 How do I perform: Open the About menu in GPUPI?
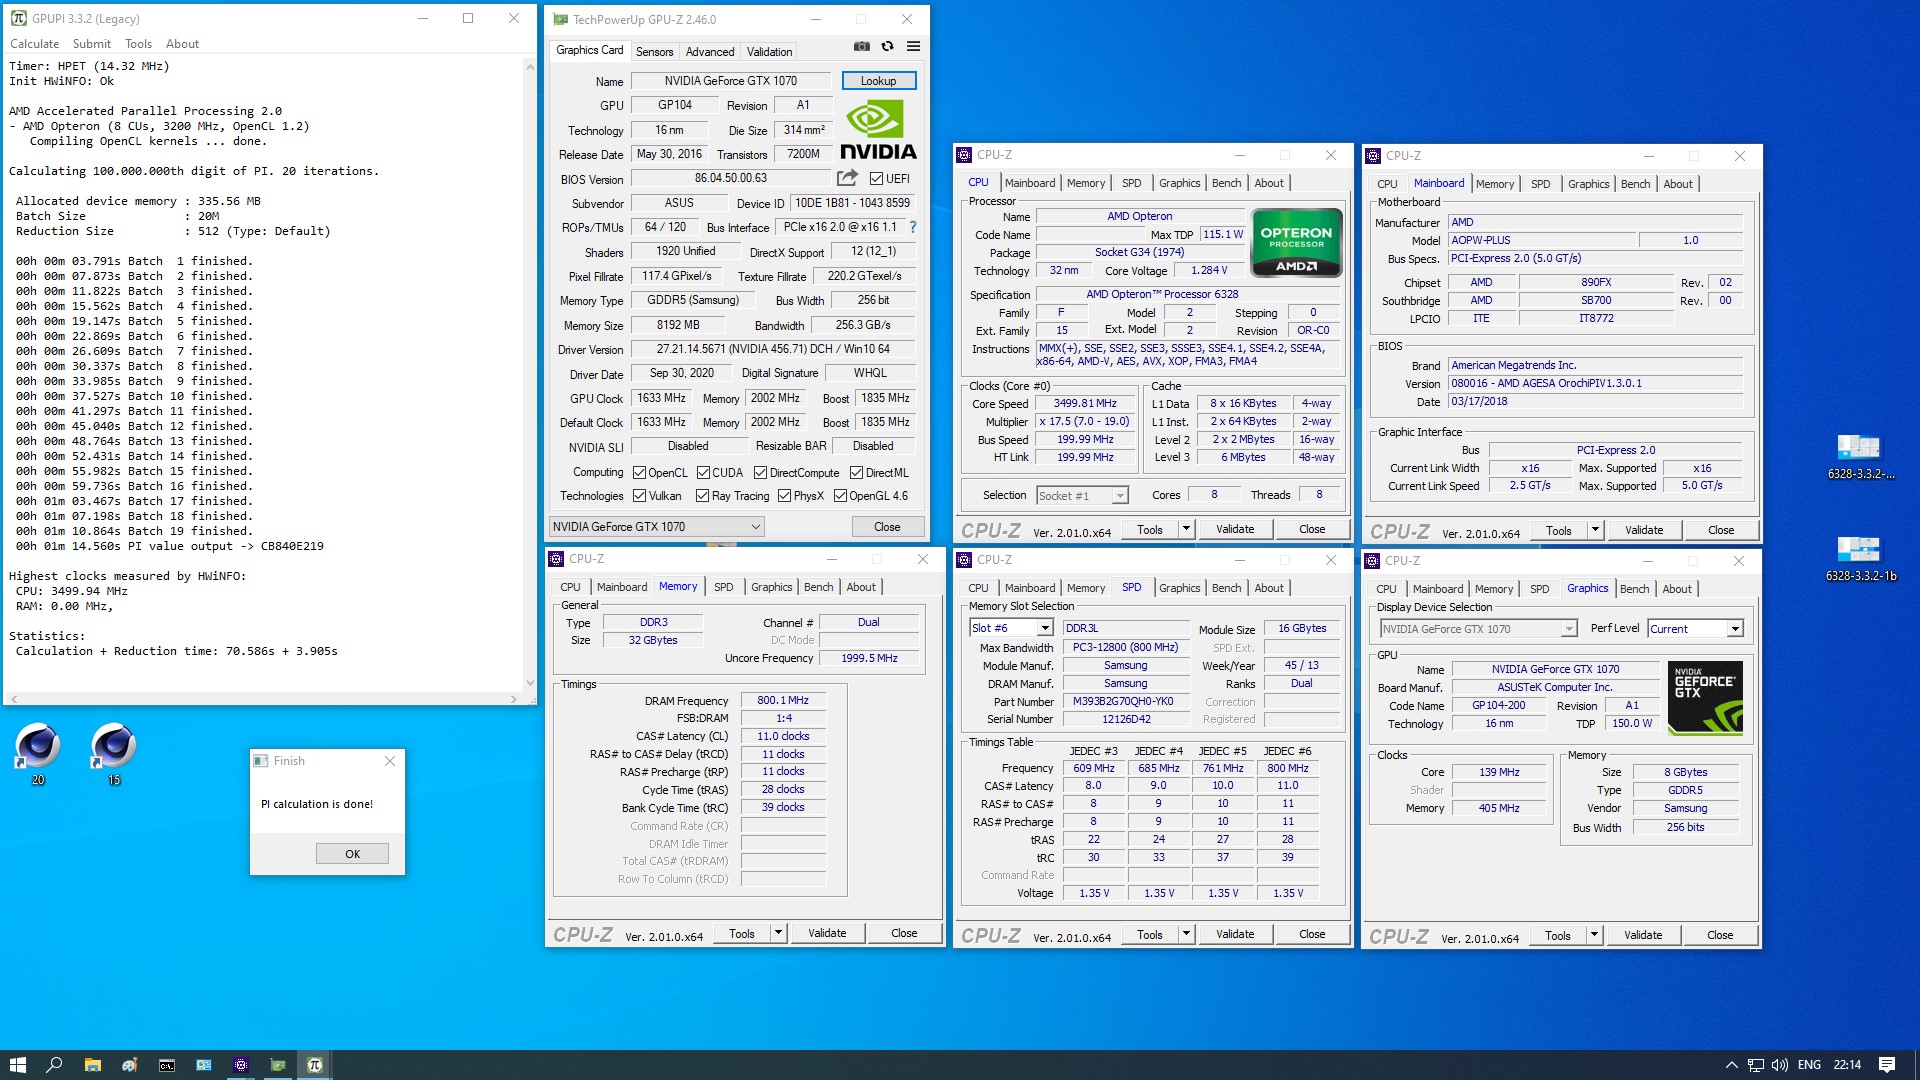pos(182,44)
